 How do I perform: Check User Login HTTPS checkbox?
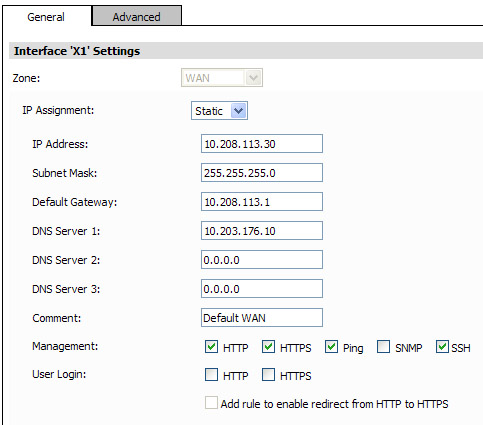[x=268, y=375]
